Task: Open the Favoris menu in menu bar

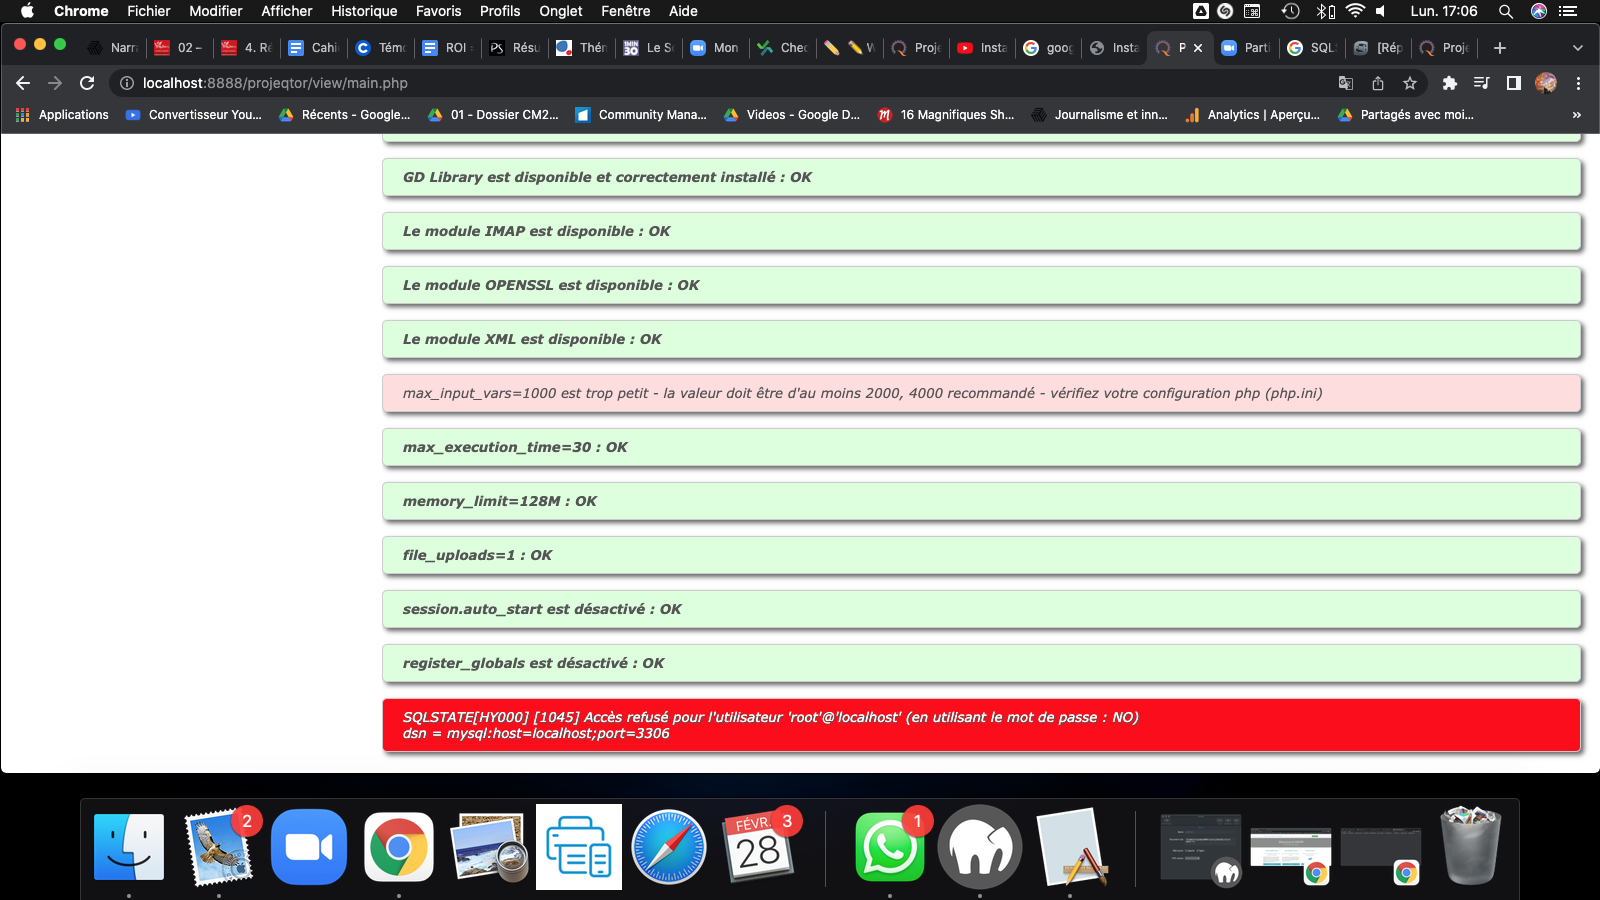Action: coord(438,11)
